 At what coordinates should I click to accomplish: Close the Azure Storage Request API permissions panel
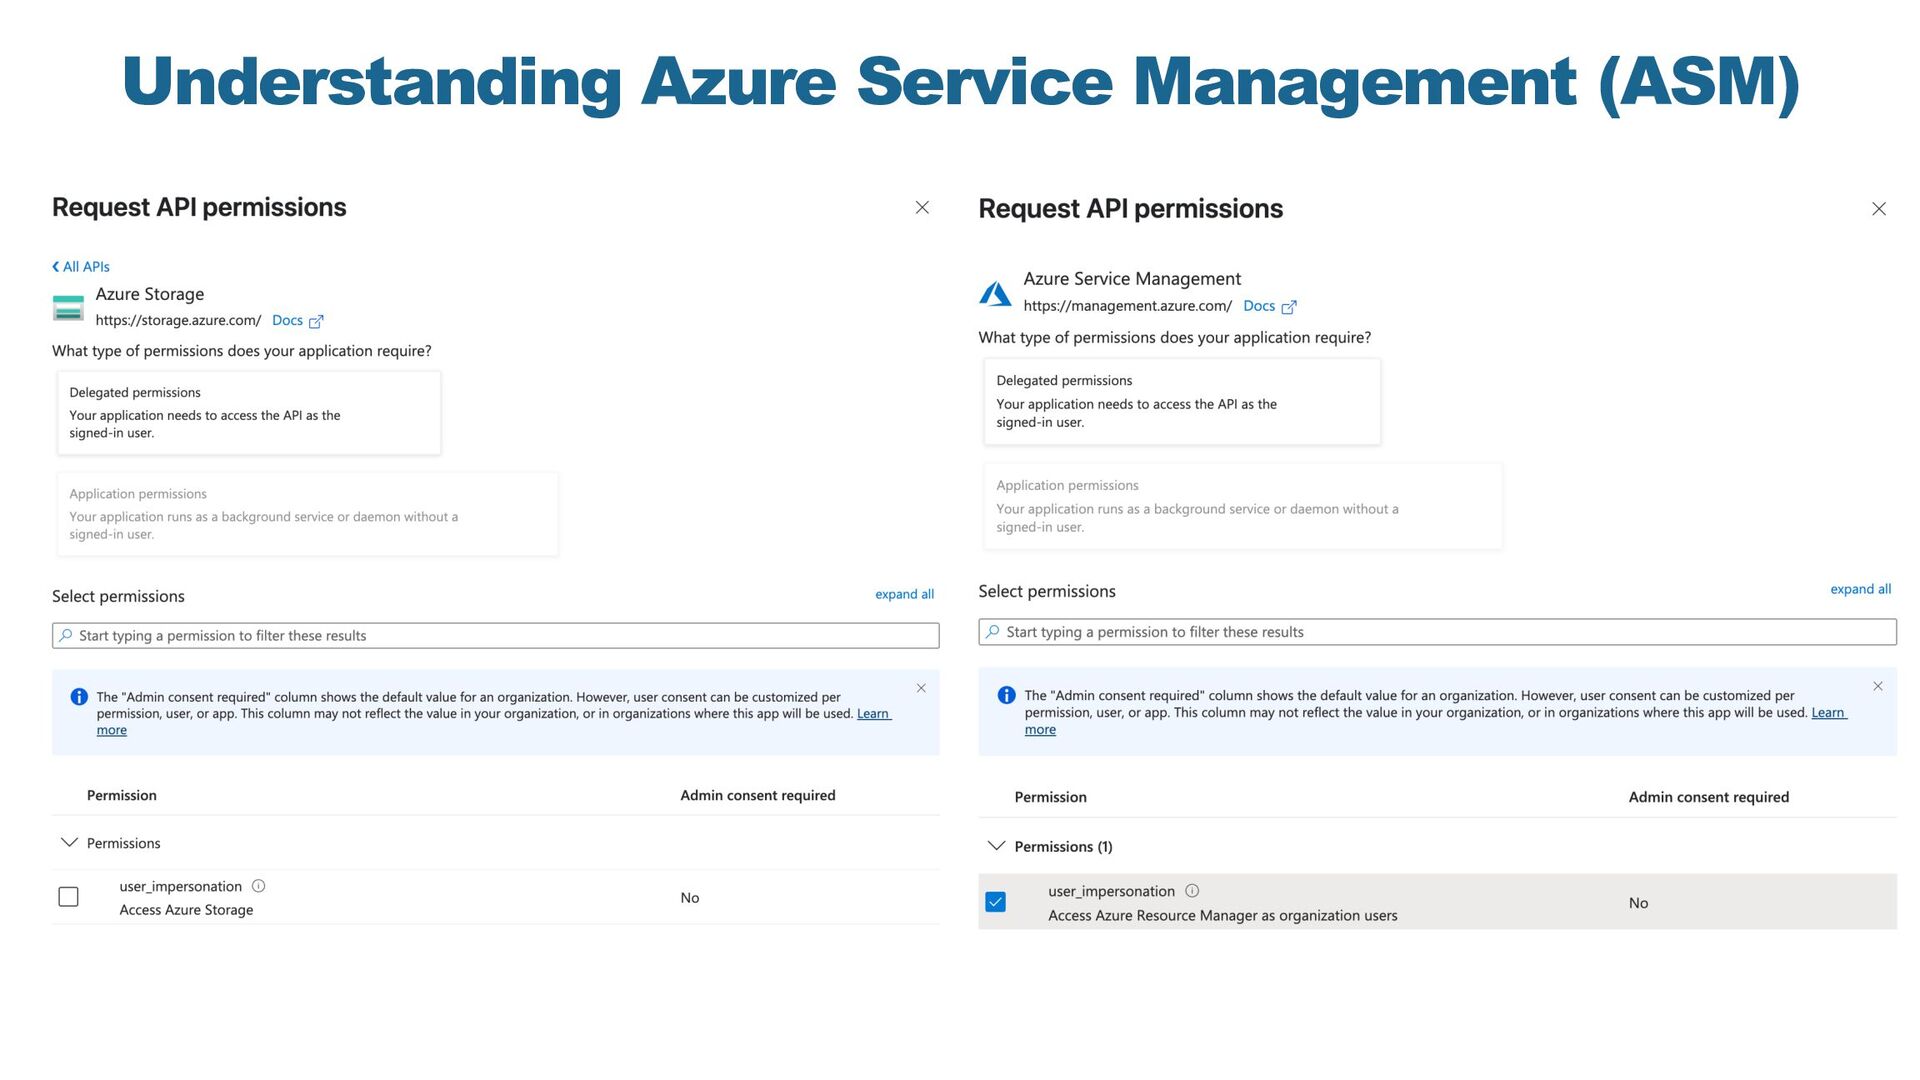pyautogui.click(x=922, y=208)
